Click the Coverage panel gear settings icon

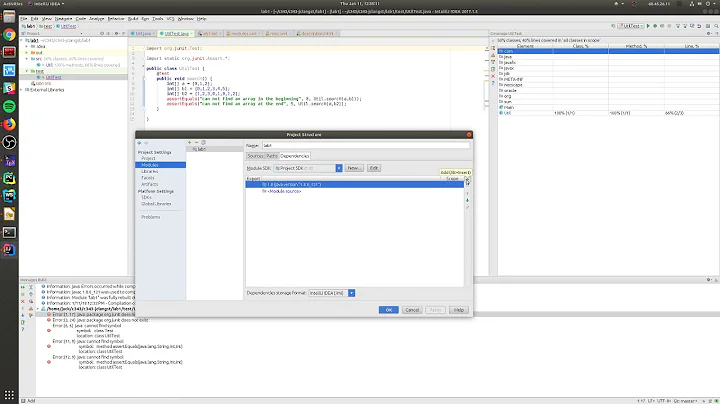point(709,34)
